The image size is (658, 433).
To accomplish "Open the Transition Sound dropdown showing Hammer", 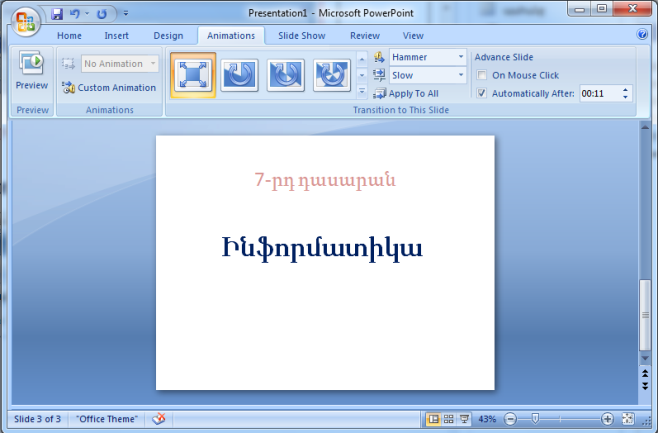I will coord(428,57).
